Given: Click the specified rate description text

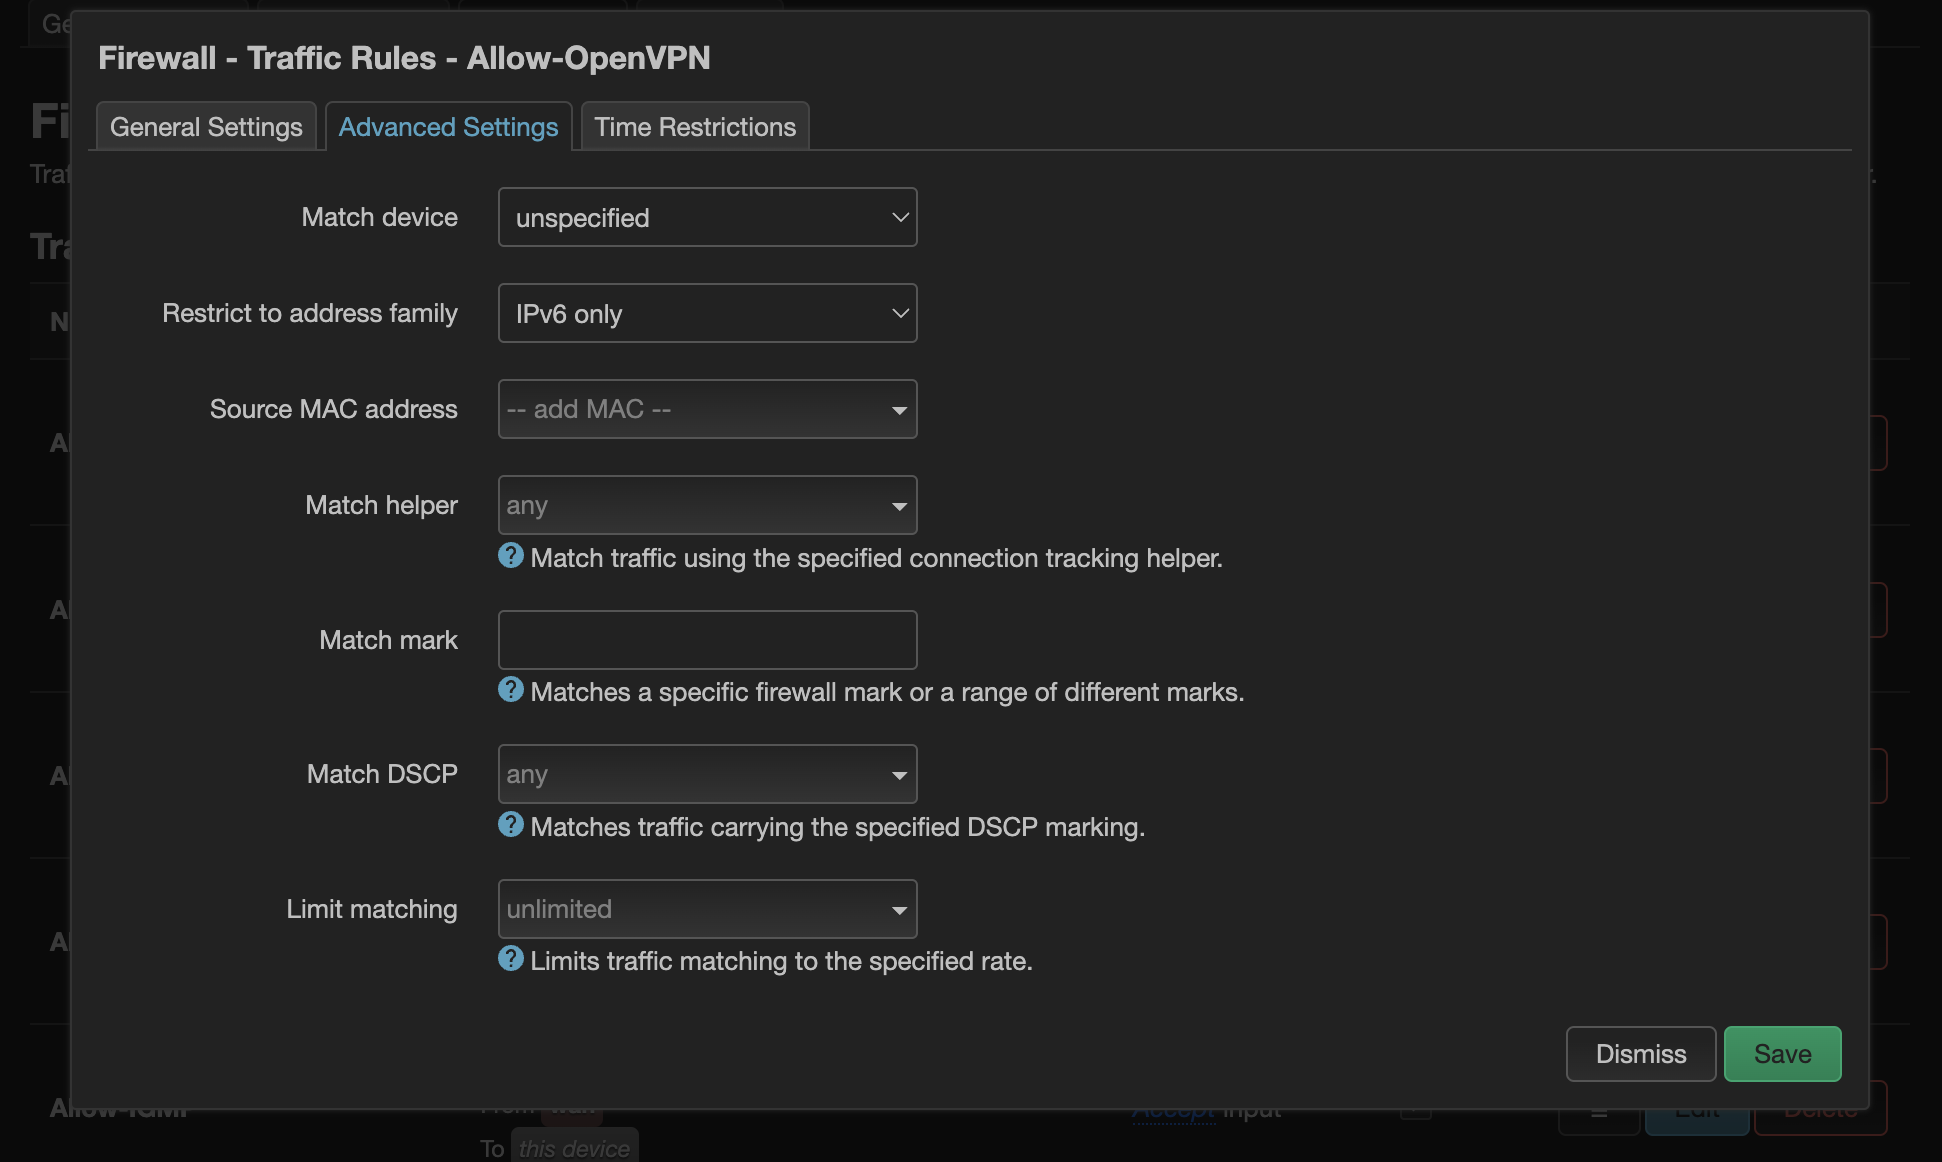Looking at the screenshot, I should (x=781, y=961).
